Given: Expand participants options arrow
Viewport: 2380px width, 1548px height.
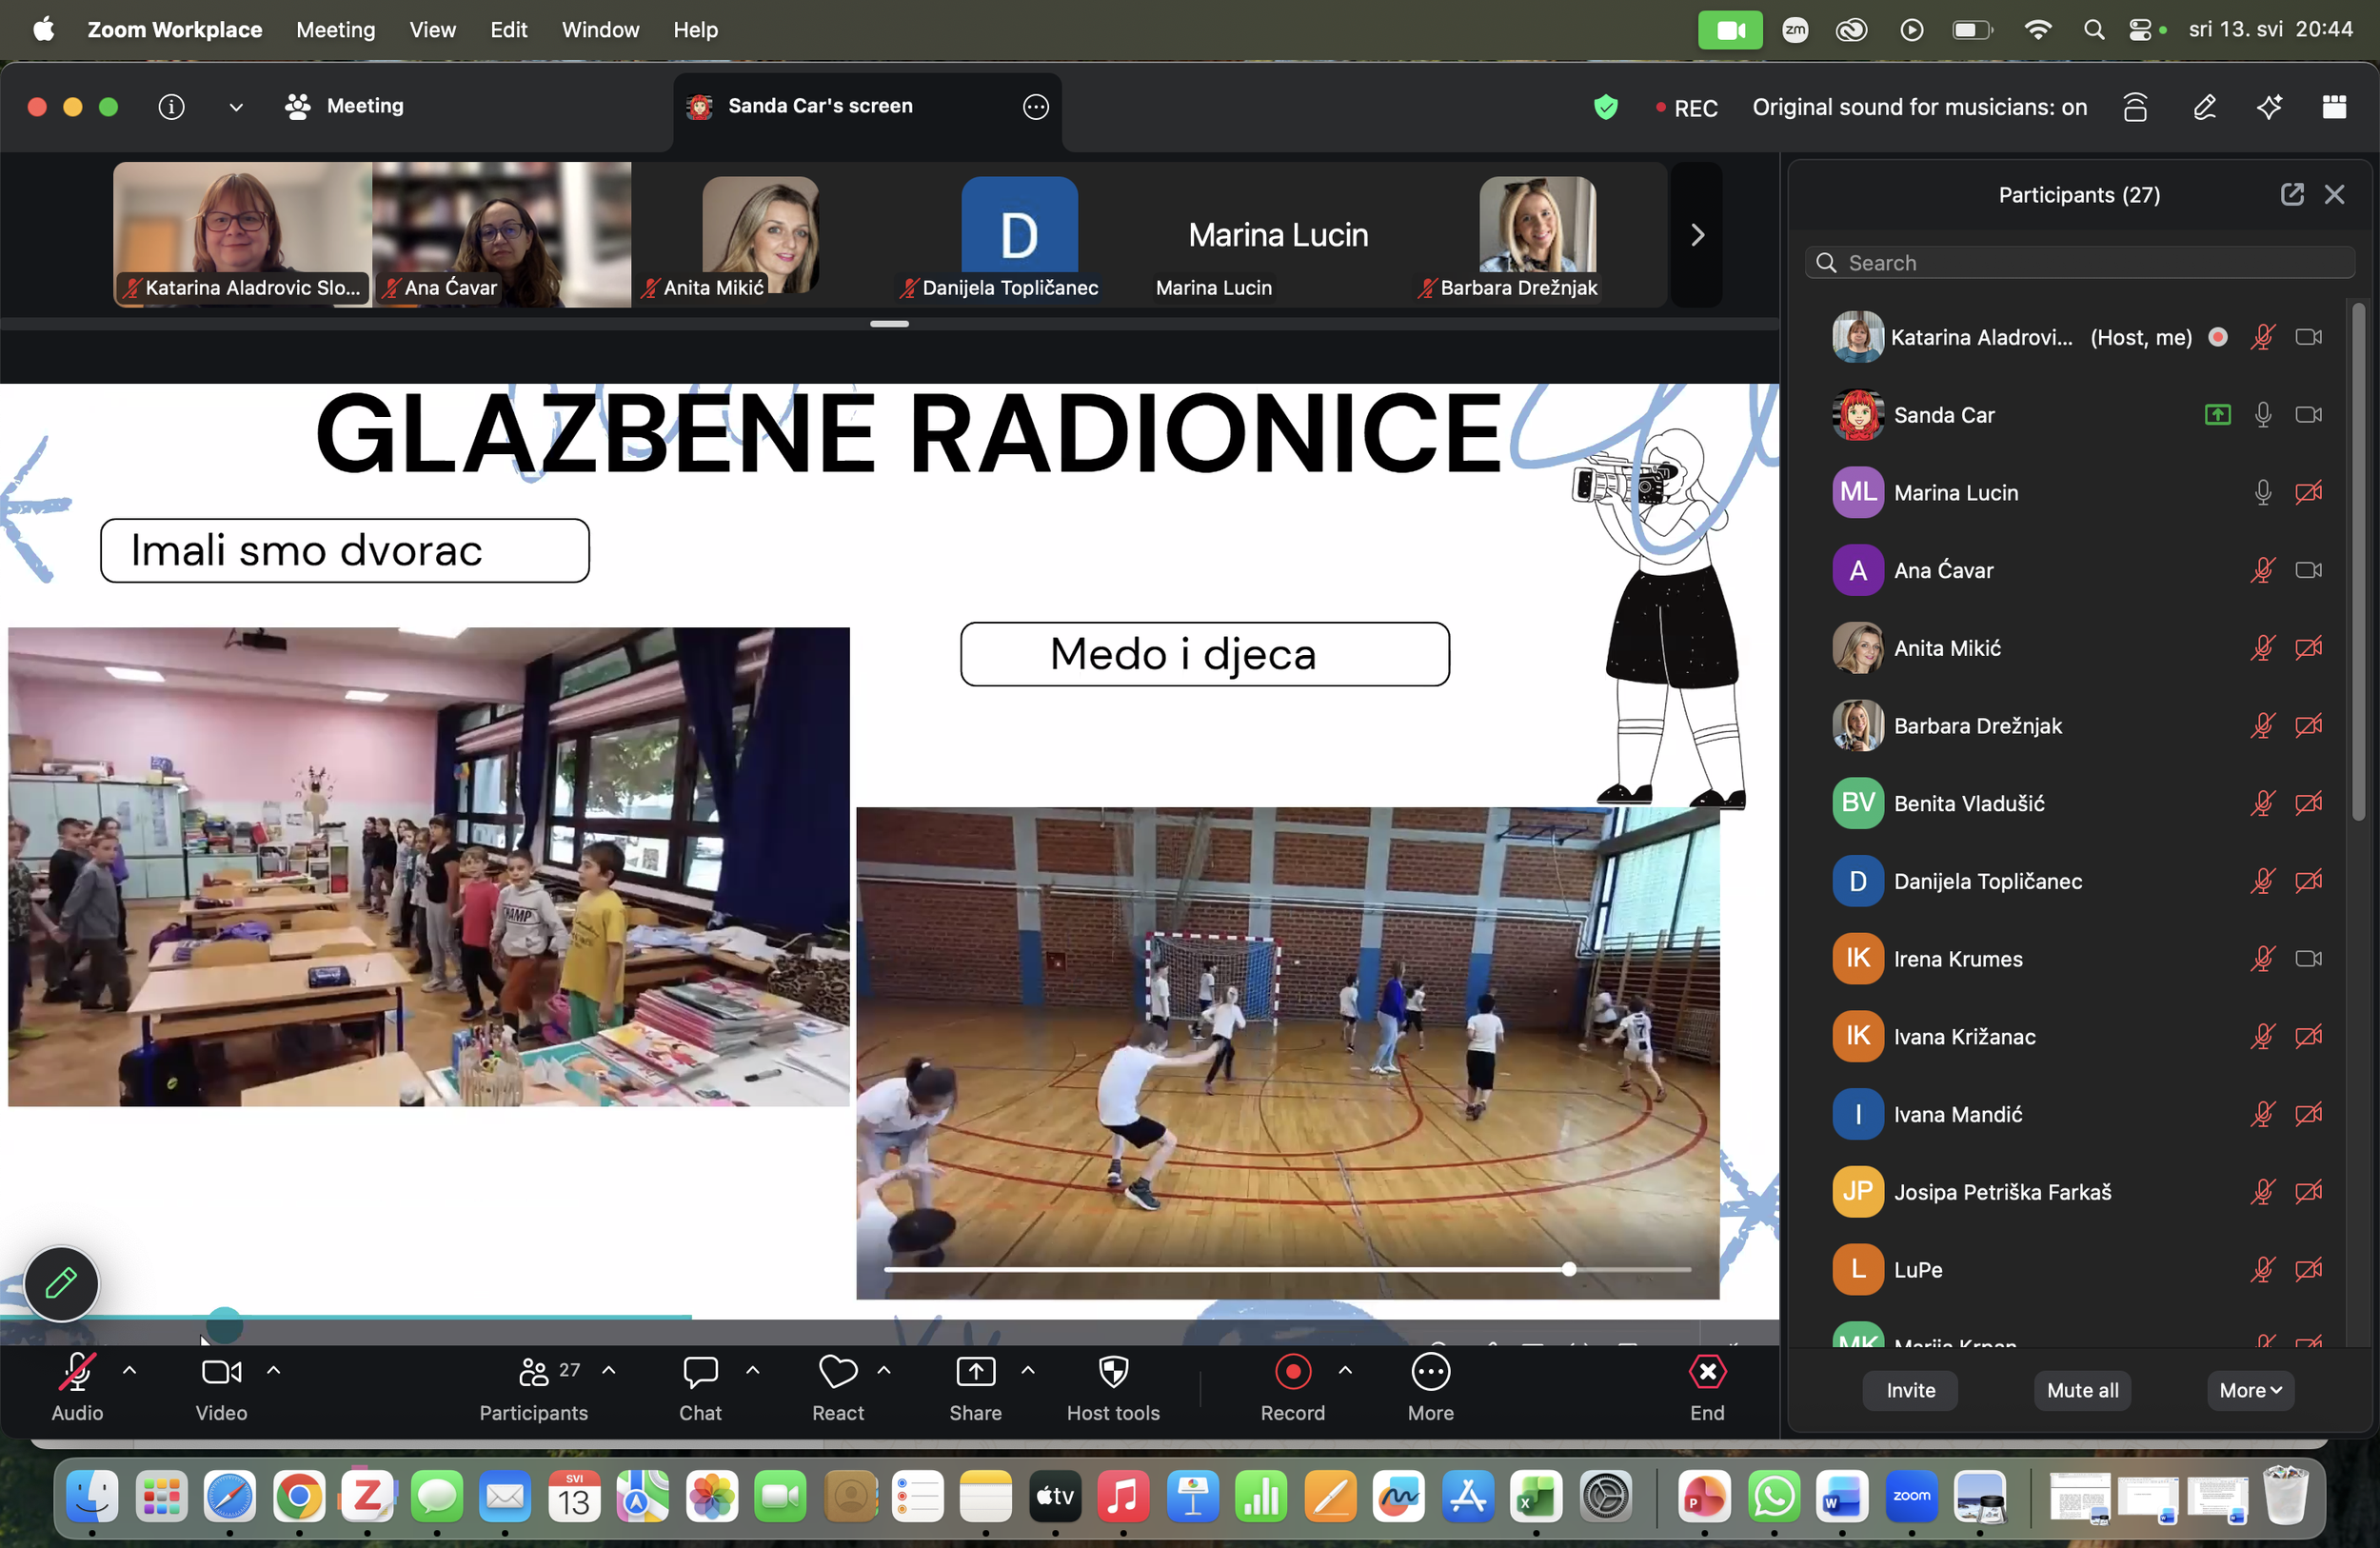Looking at the screenshot, I should (608, 1371).
